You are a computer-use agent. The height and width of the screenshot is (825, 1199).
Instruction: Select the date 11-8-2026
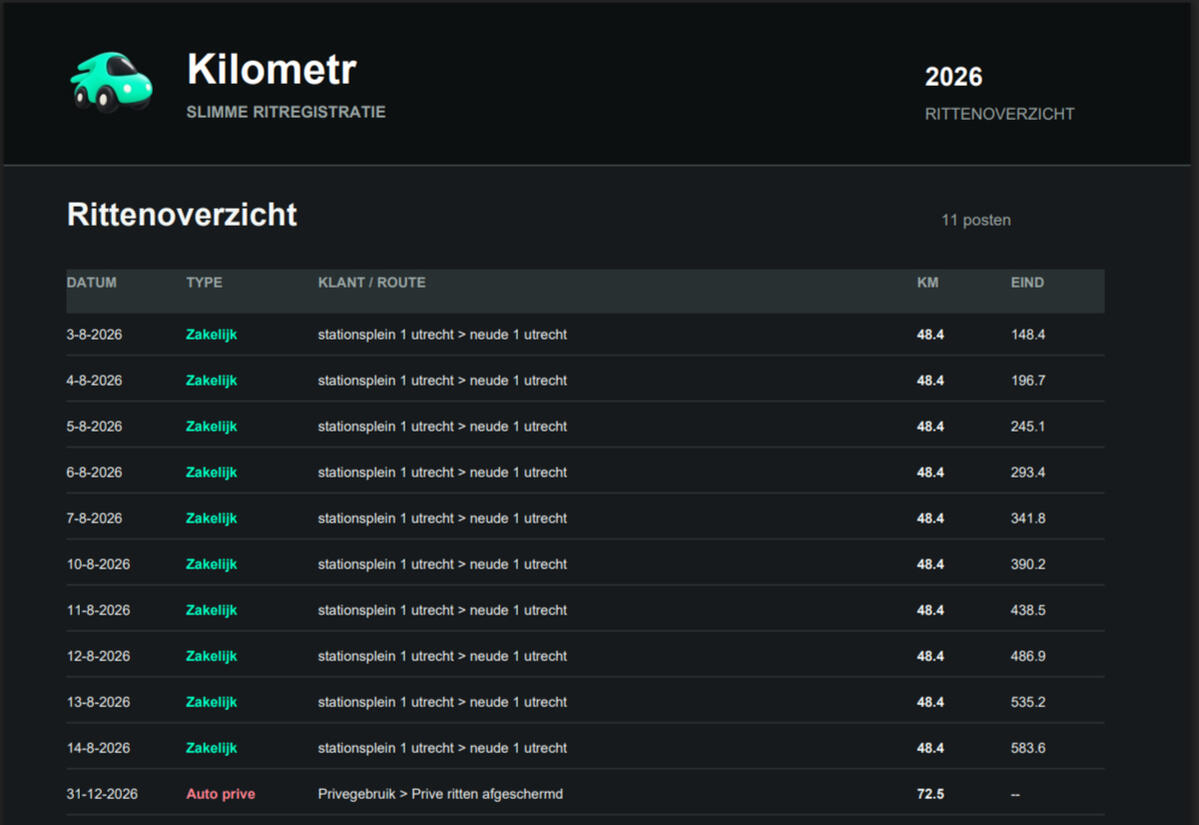[x=98, y=609]
